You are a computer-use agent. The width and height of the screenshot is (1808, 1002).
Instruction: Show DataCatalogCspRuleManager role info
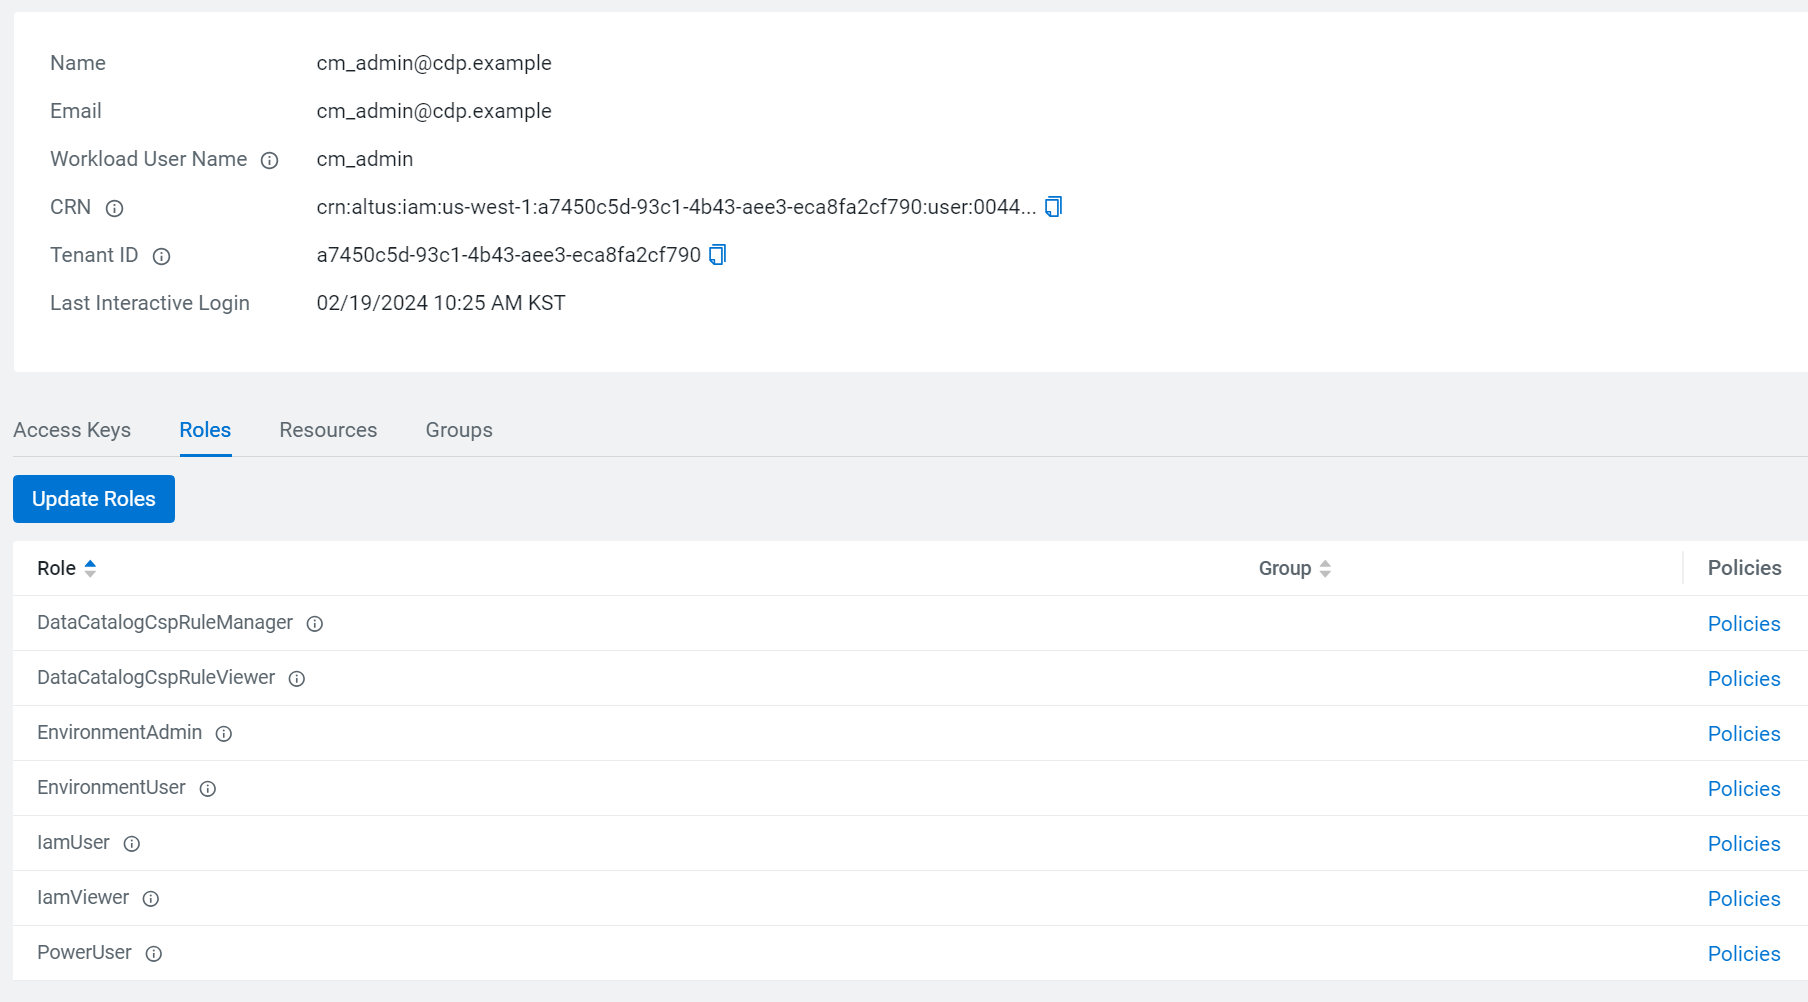(314, 624)
